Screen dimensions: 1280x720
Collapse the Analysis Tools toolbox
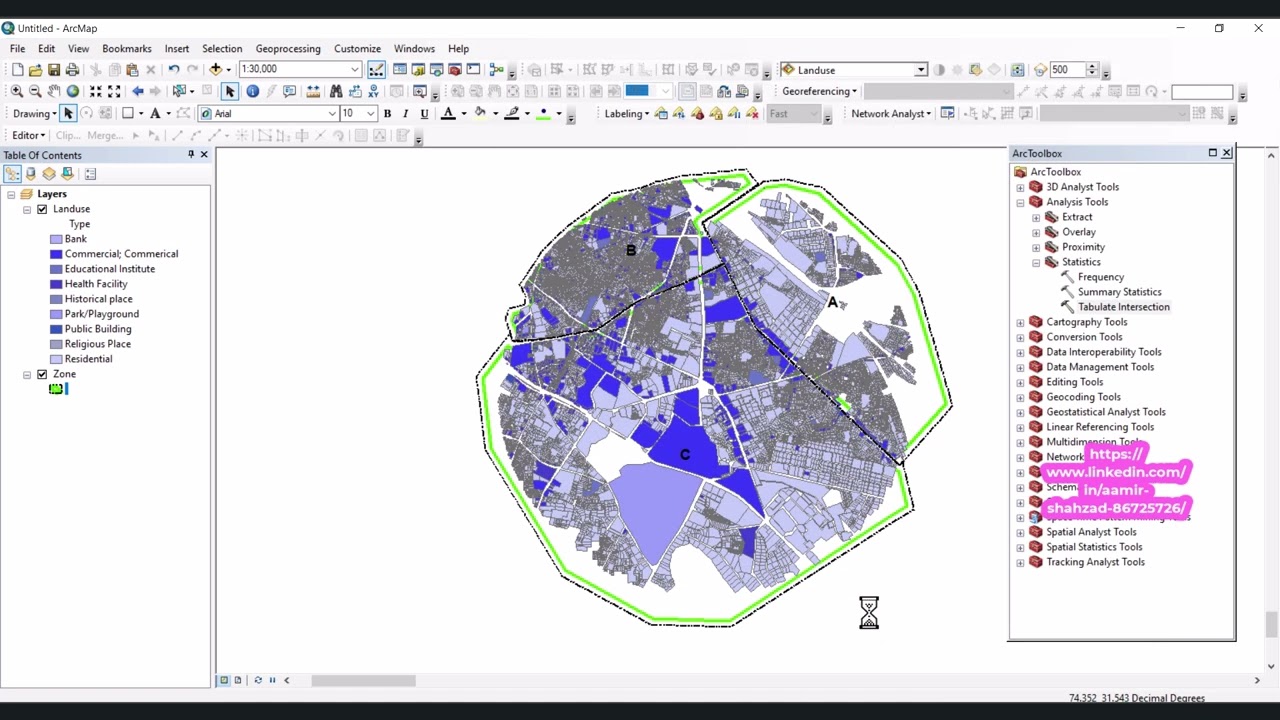[1020, 202]
